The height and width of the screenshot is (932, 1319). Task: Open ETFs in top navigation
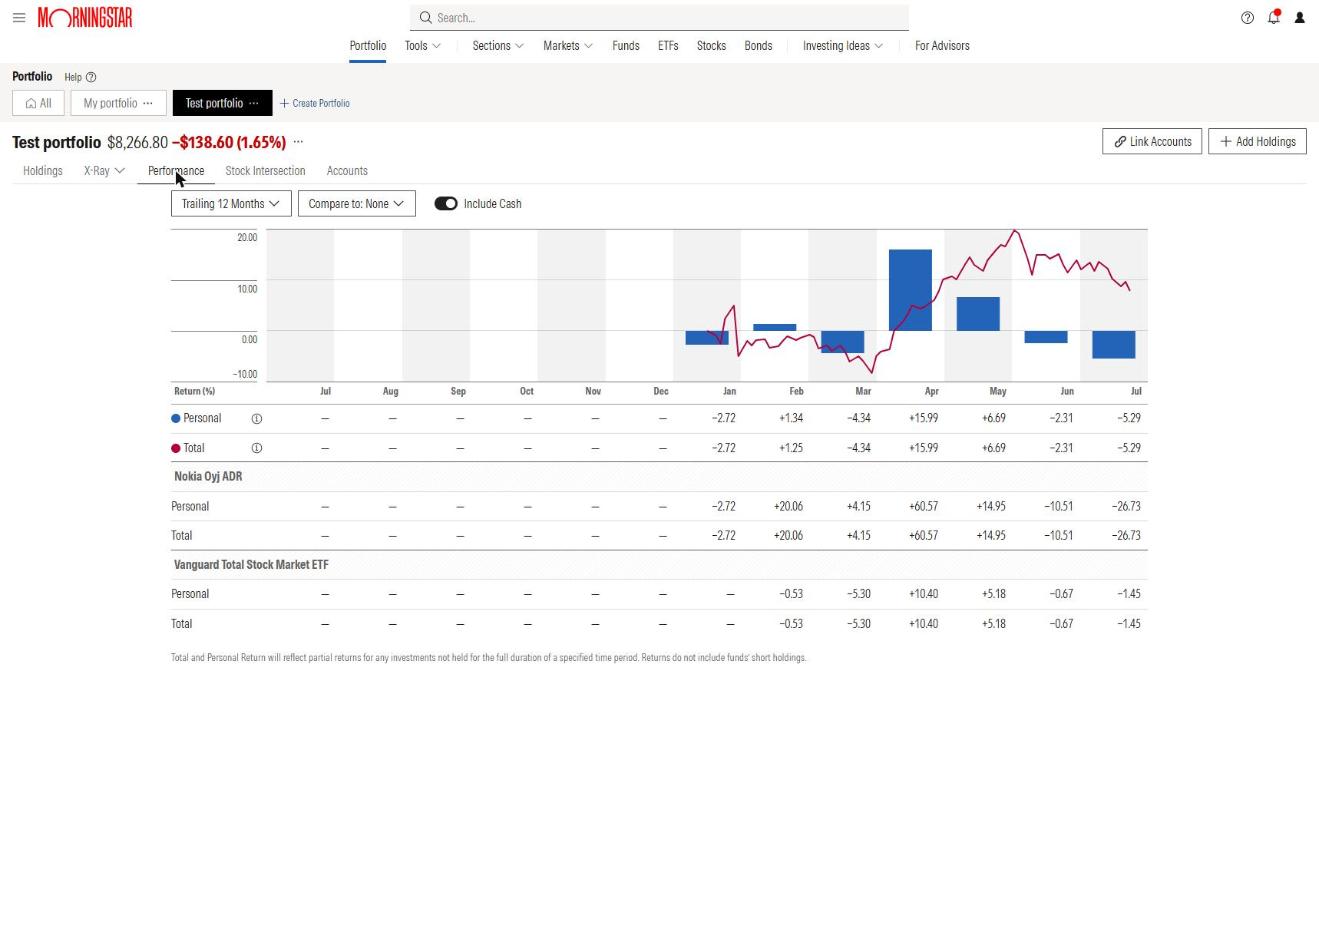[668, 46]
